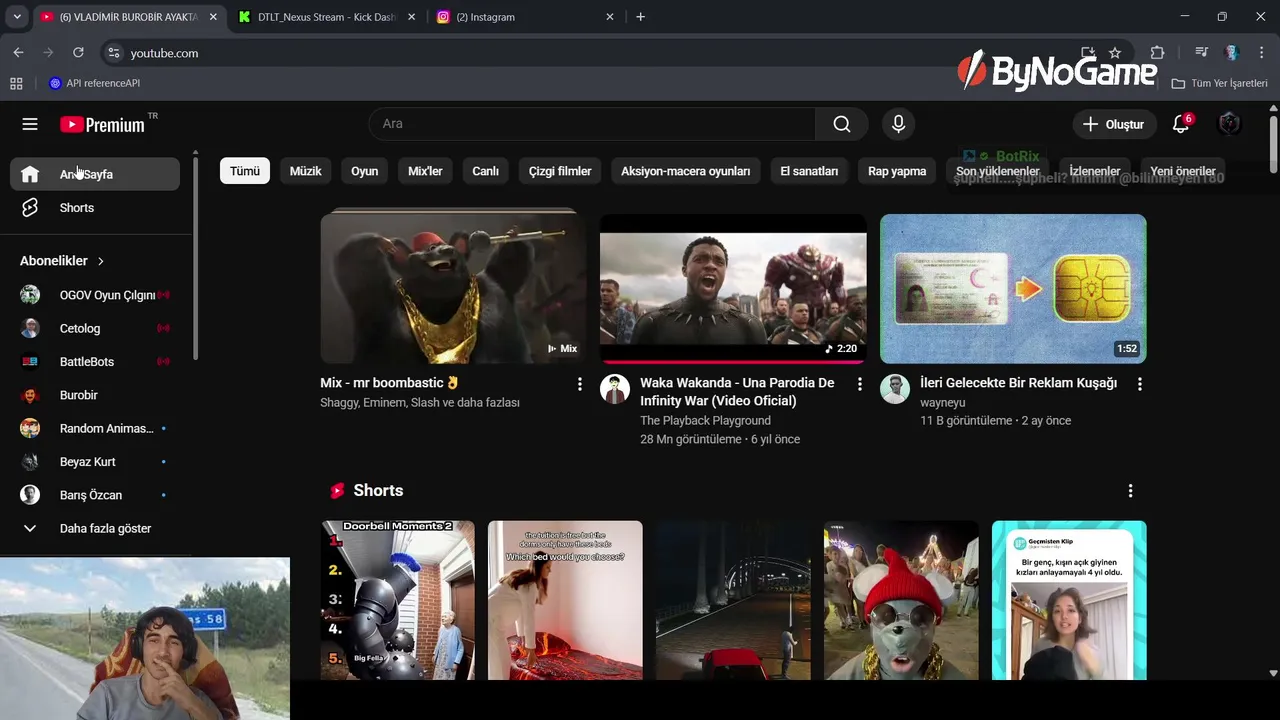Open the Geçmişten Klip short
1280x720 pixels.
point(1069,600)
